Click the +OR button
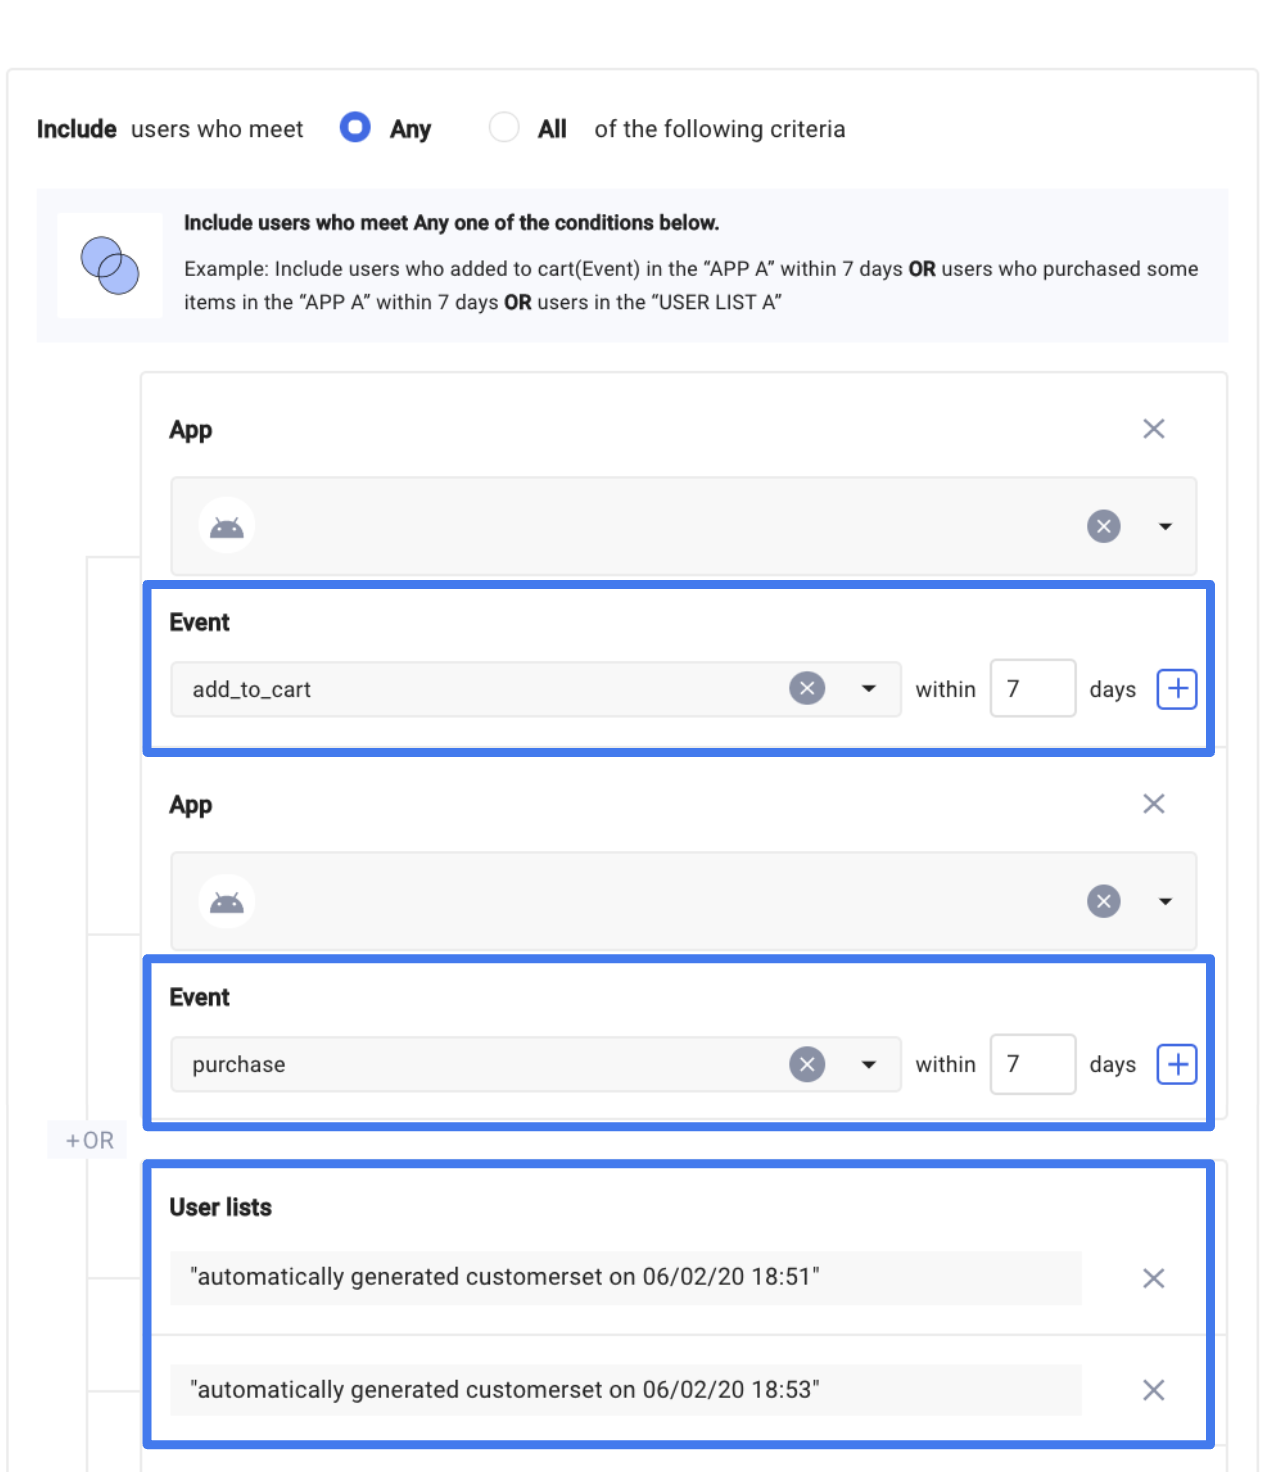 click(x=88, y=1140)
